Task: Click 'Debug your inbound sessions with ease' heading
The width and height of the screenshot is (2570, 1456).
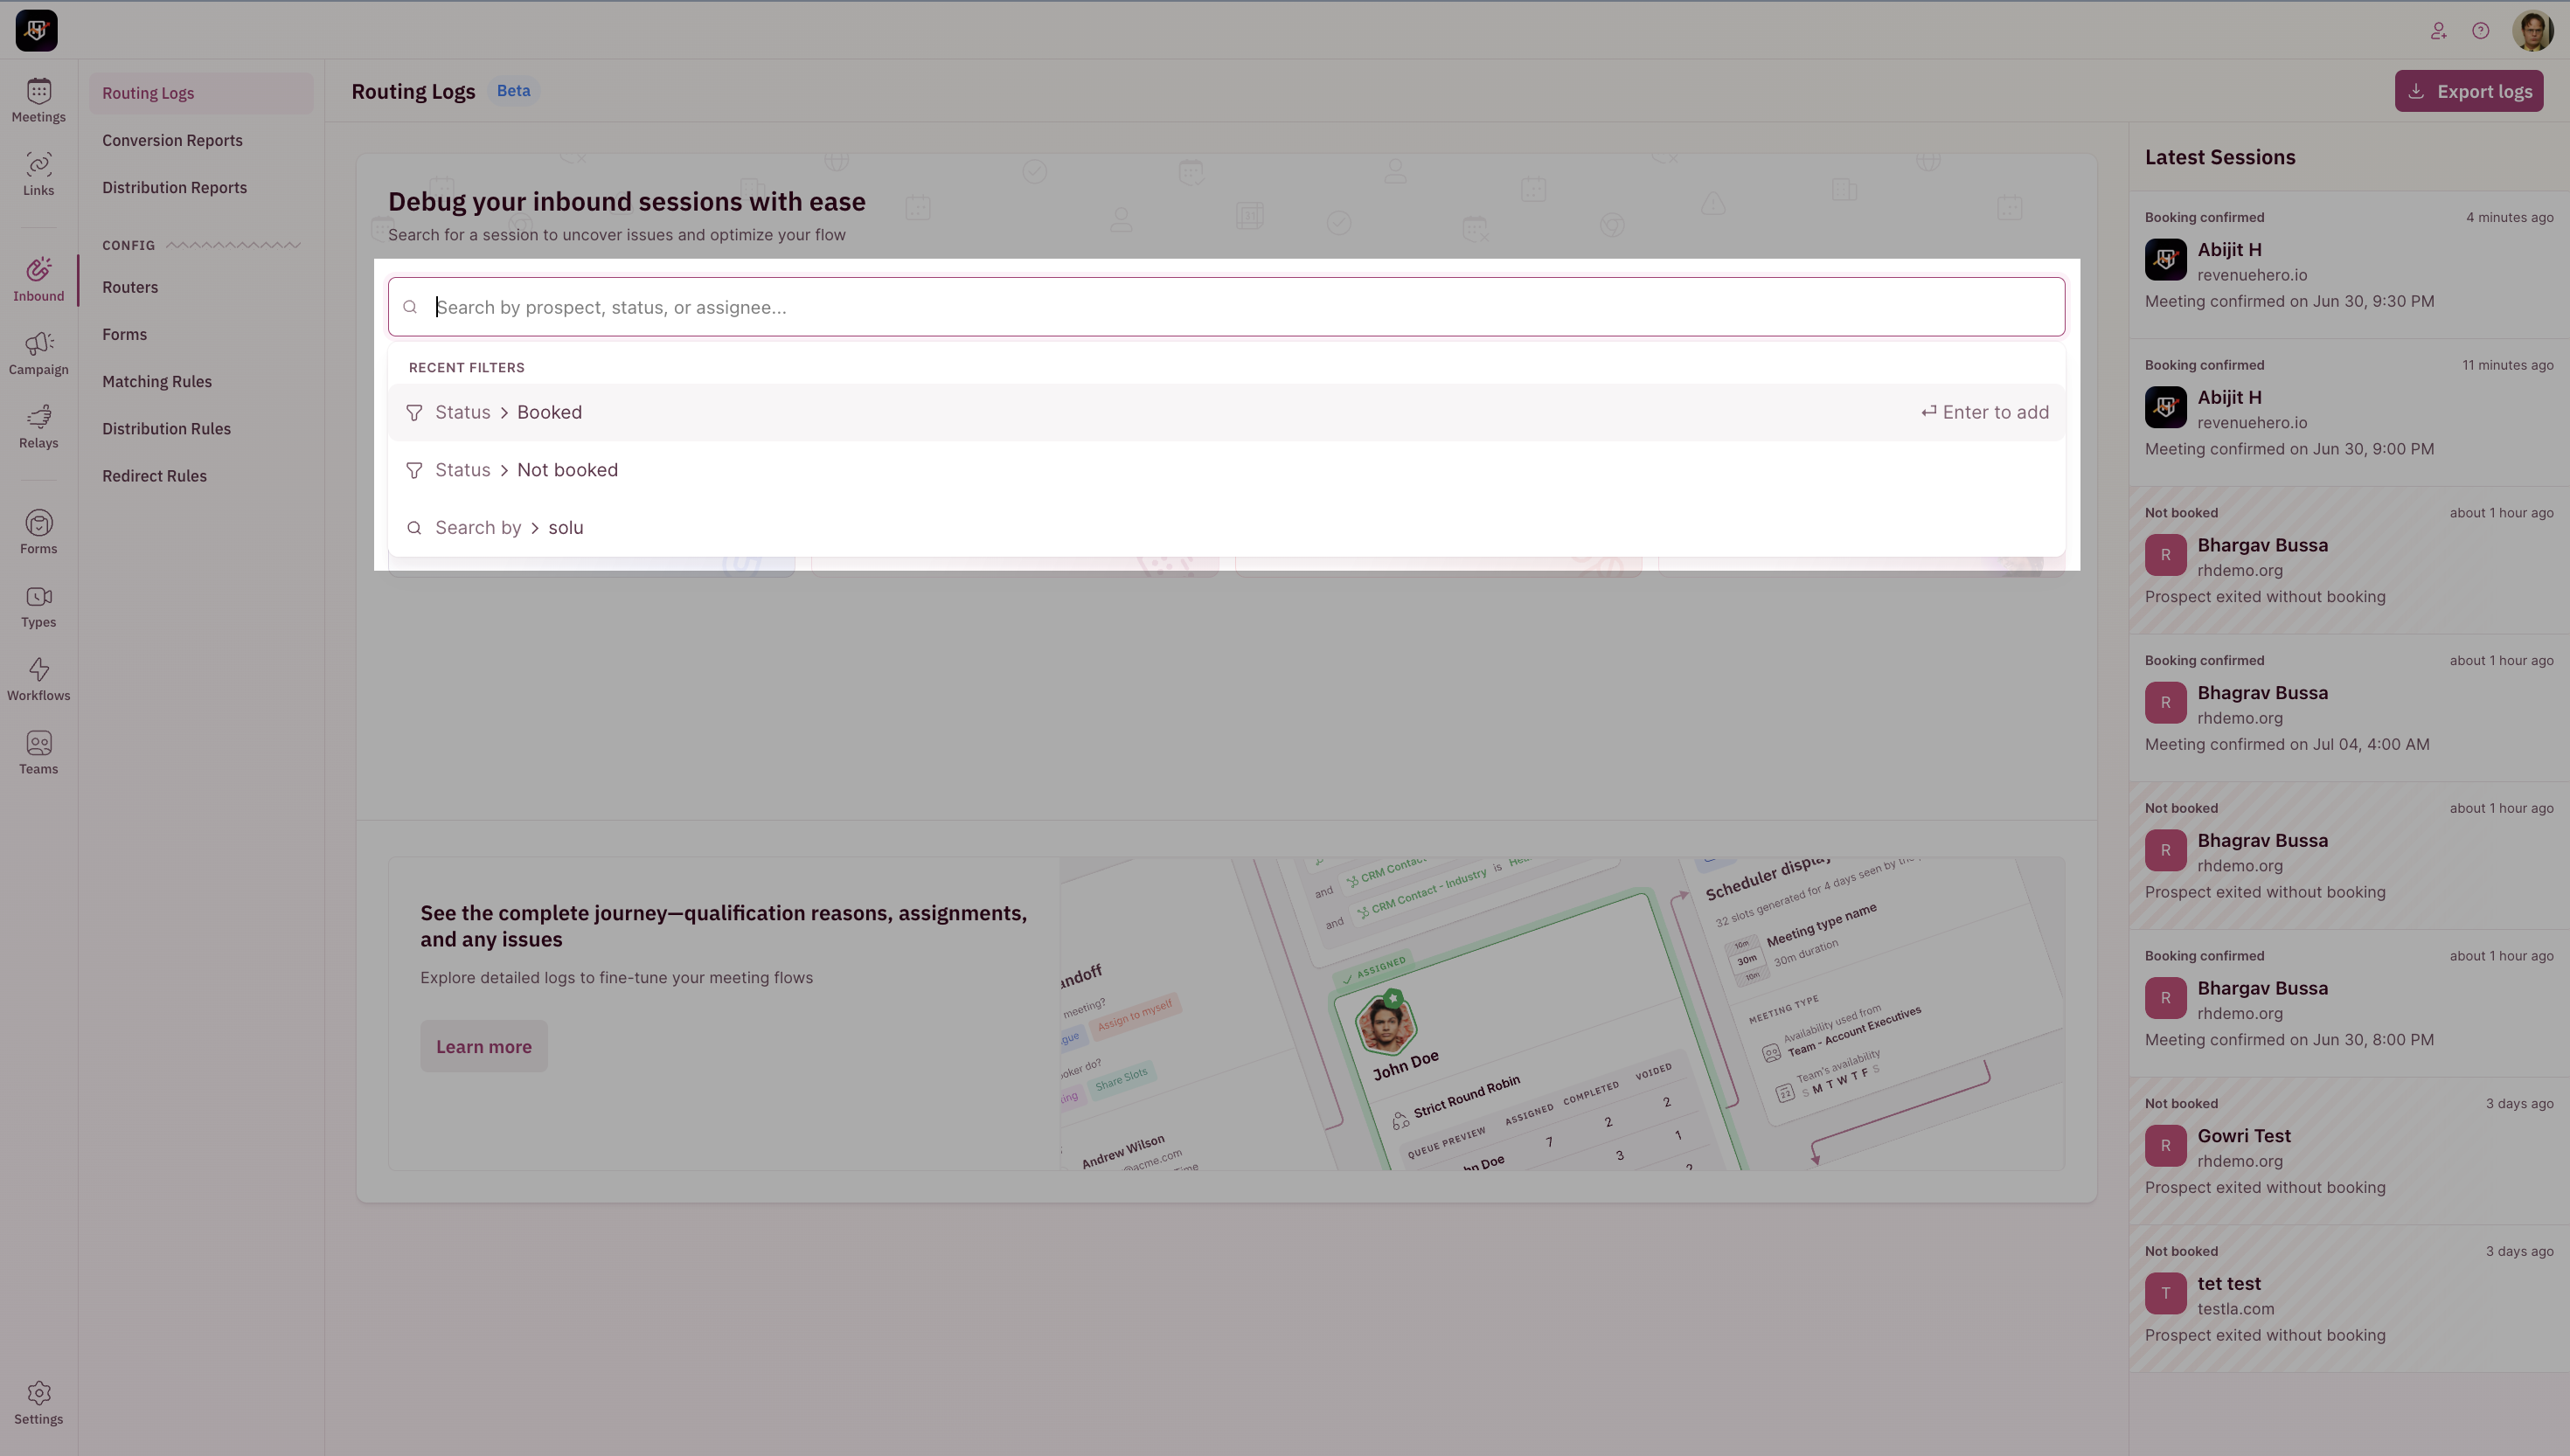Action: pyautogui.click(x=627, y=201)
